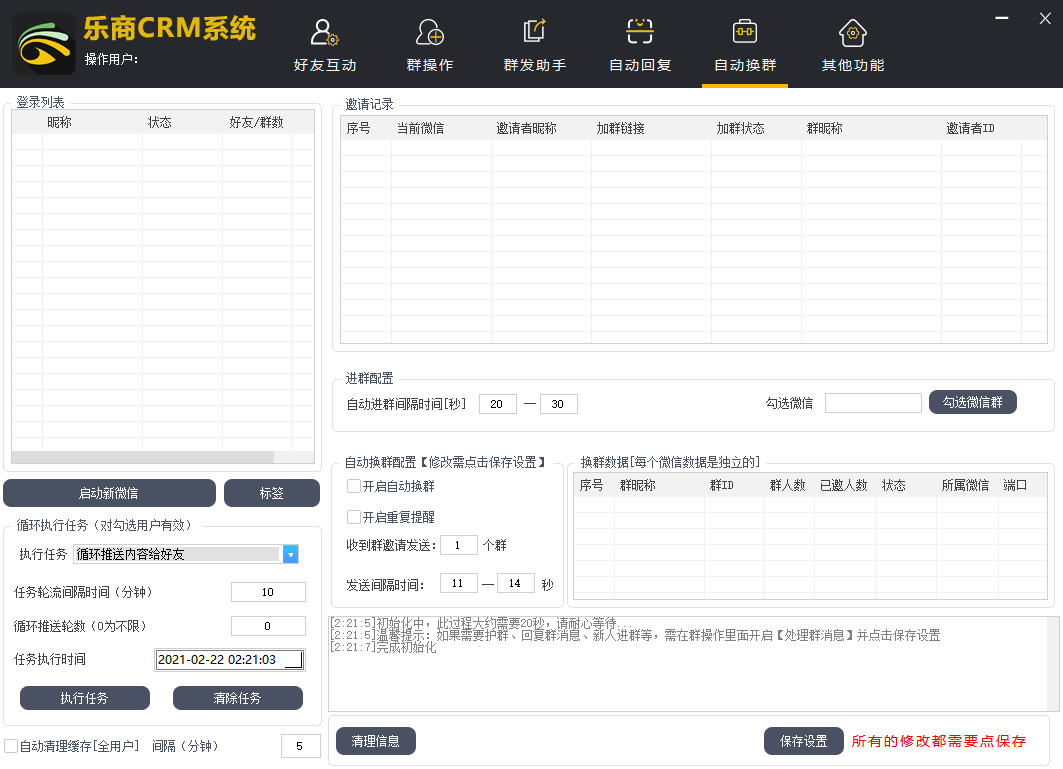
Task: Click the 收到群邀请发送 field showing 1
Action: tap(458, 545)
